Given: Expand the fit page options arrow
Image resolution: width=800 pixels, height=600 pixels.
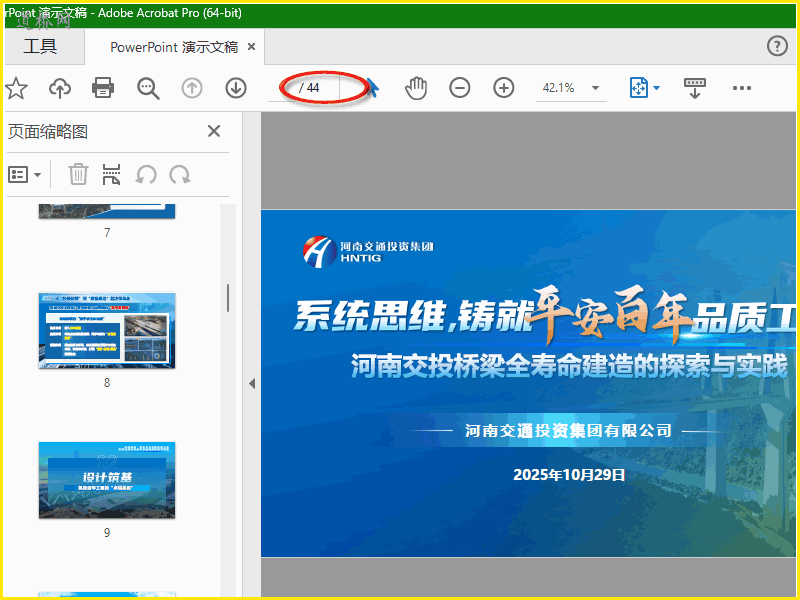Looking at the screenshot, I should tap(657, 88).
